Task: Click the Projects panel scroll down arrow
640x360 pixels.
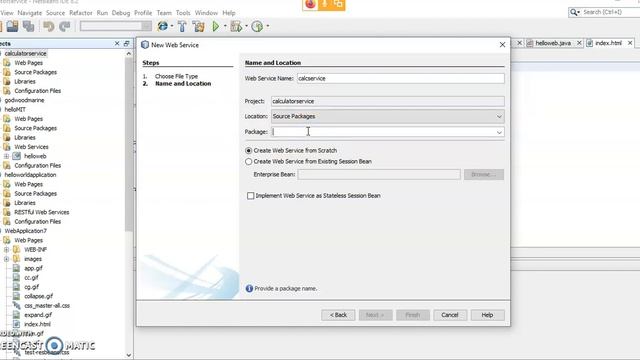Action: [129, 355]
